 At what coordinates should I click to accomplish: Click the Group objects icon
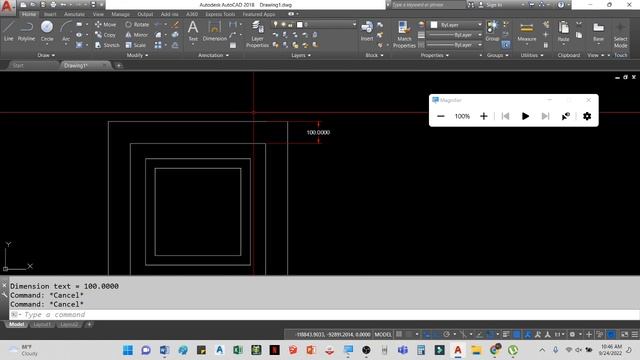coord(492,31)
